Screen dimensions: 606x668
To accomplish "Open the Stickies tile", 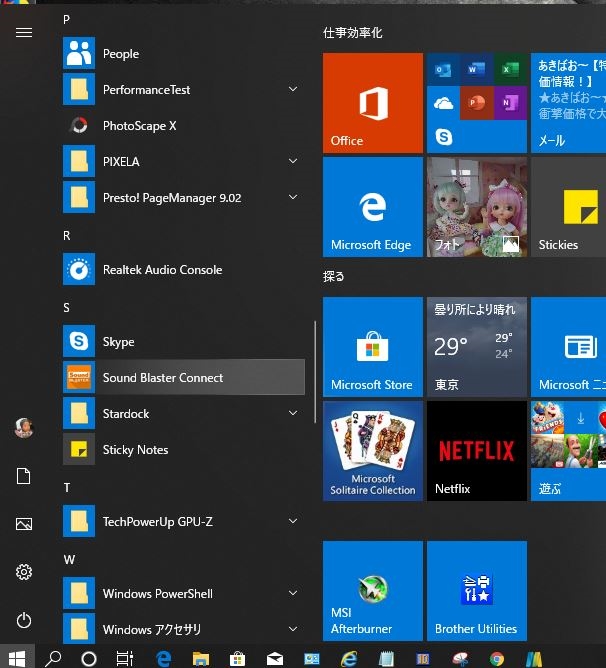I will pos(568,207).
